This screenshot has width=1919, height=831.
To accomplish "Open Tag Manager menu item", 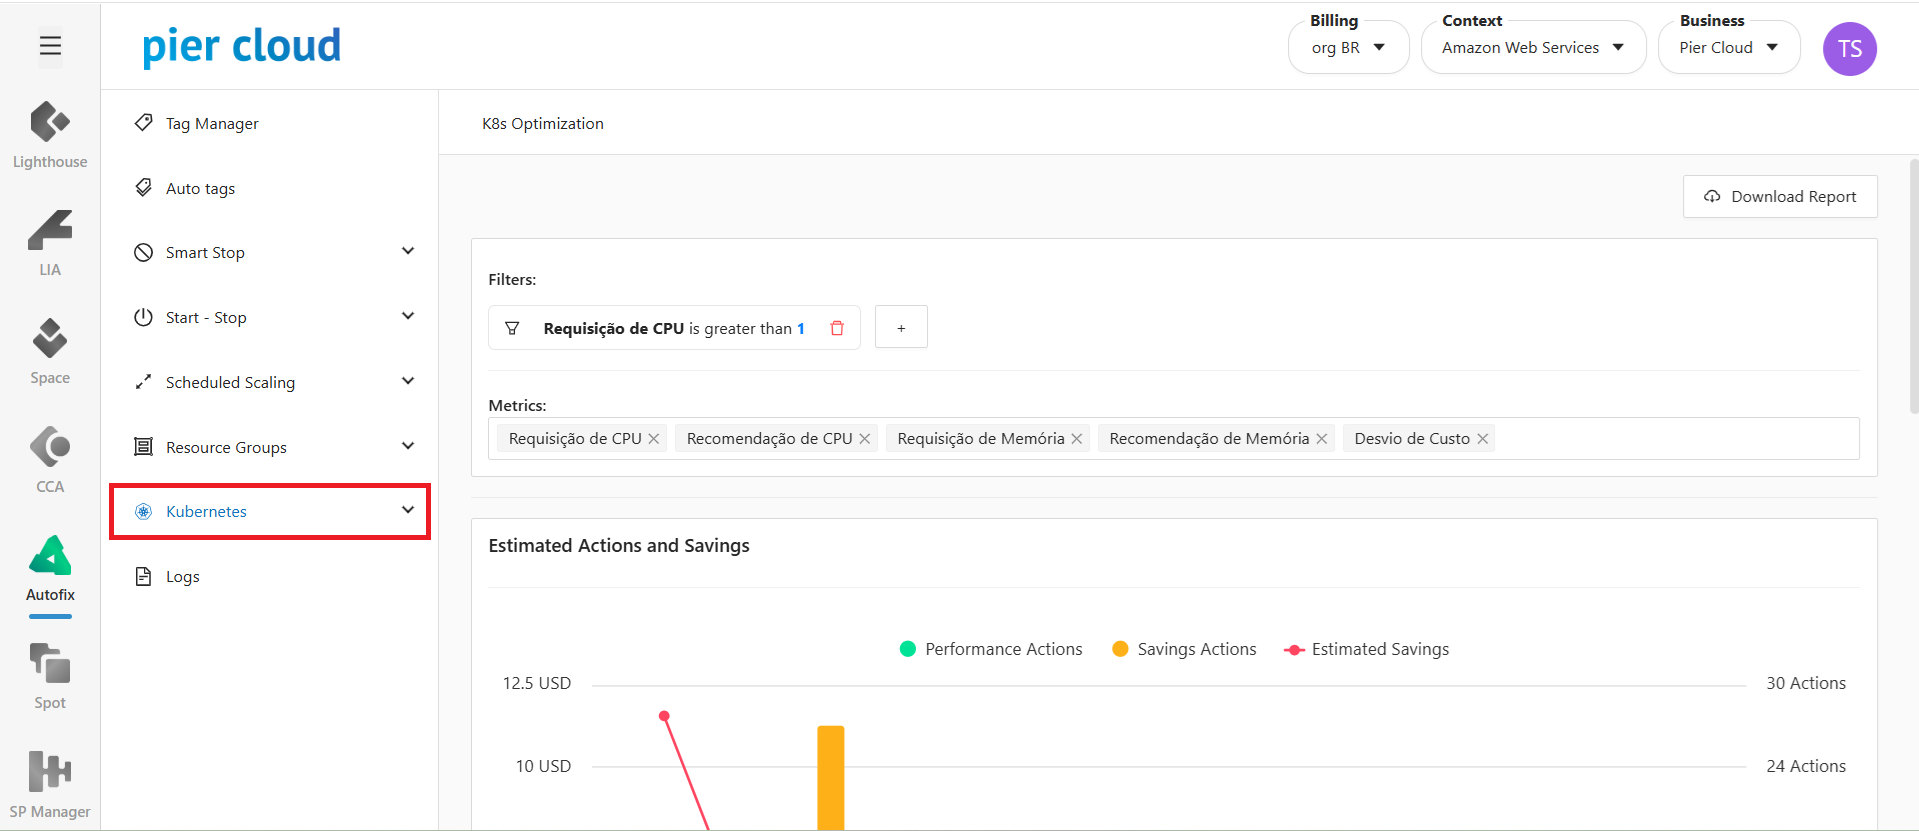I will tap(212, 124).
